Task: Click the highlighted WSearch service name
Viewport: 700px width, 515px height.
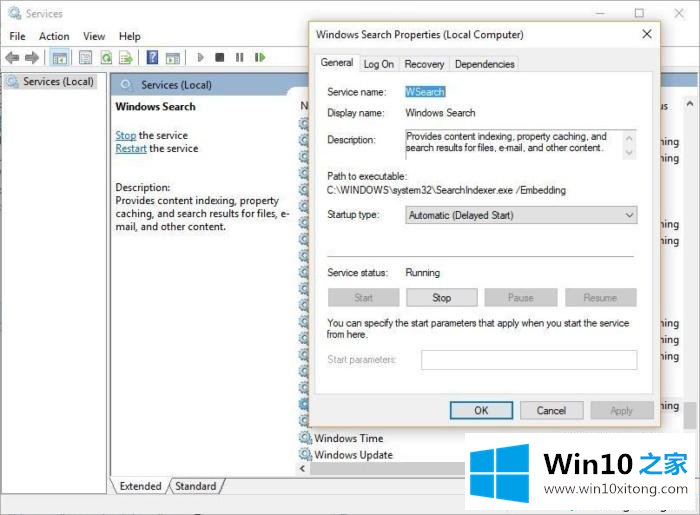Action: [x=425, y=92]
